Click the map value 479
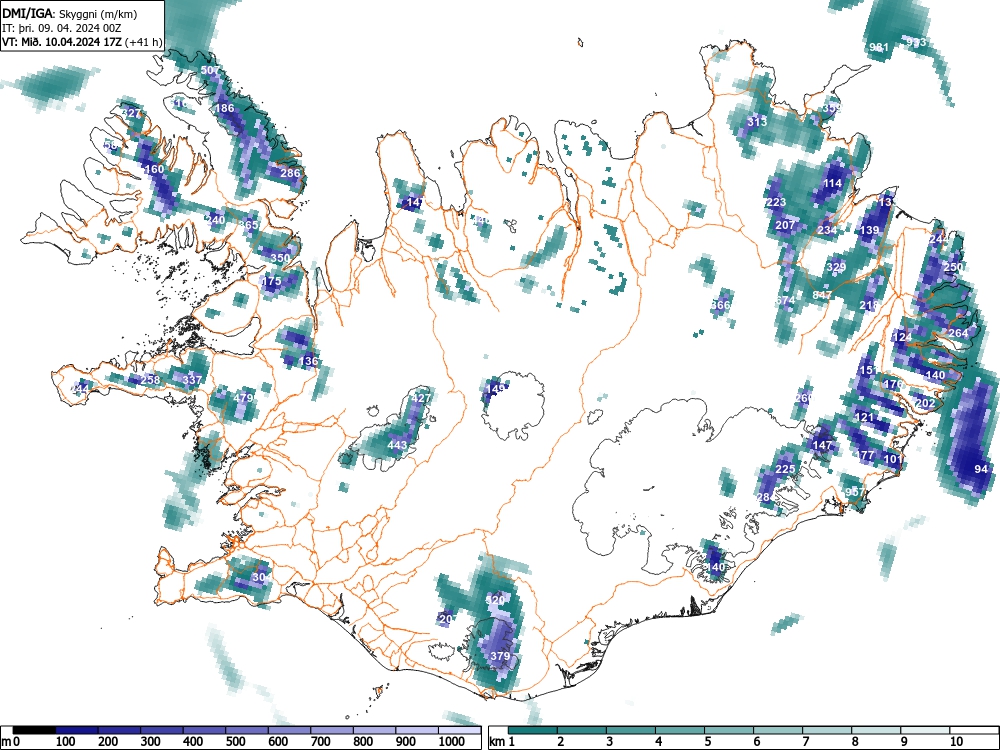The image size is (1000, 750). [244, 398]
